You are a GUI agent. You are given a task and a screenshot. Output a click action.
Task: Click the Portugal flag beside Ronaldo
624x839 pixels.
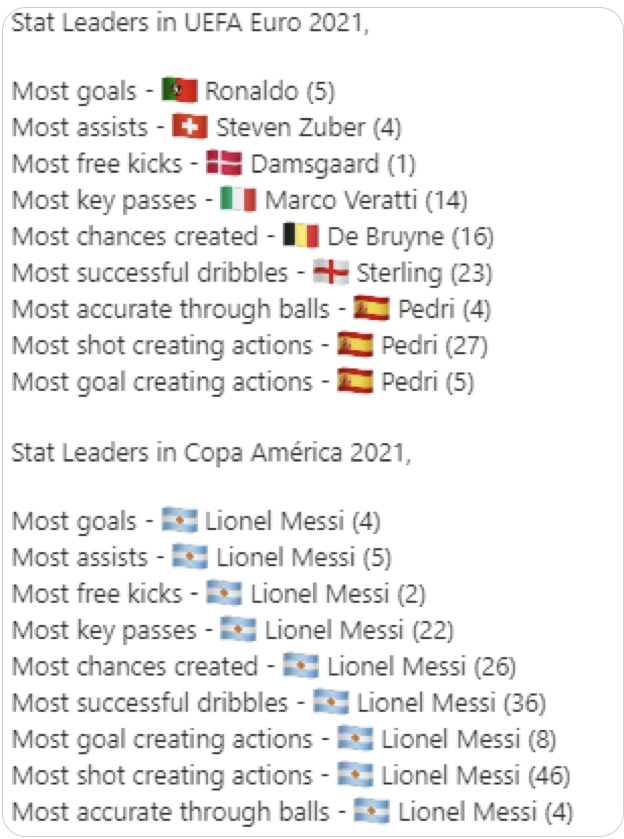180,90
